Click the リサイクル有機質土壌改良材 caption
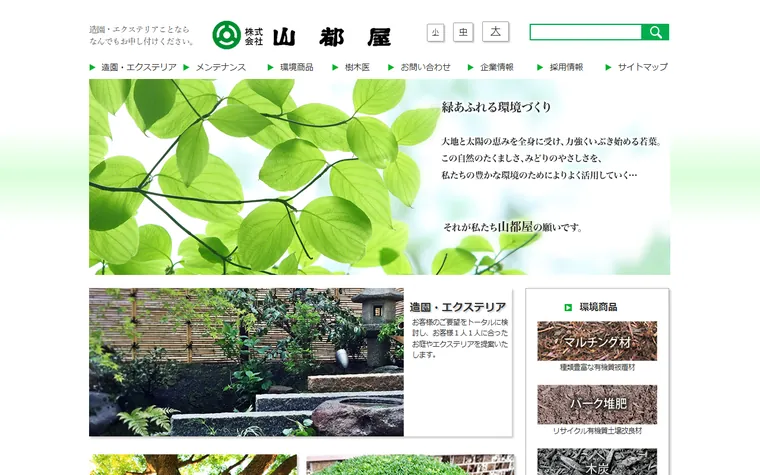This screenshot has height=475, width=760. click(597, 431)
